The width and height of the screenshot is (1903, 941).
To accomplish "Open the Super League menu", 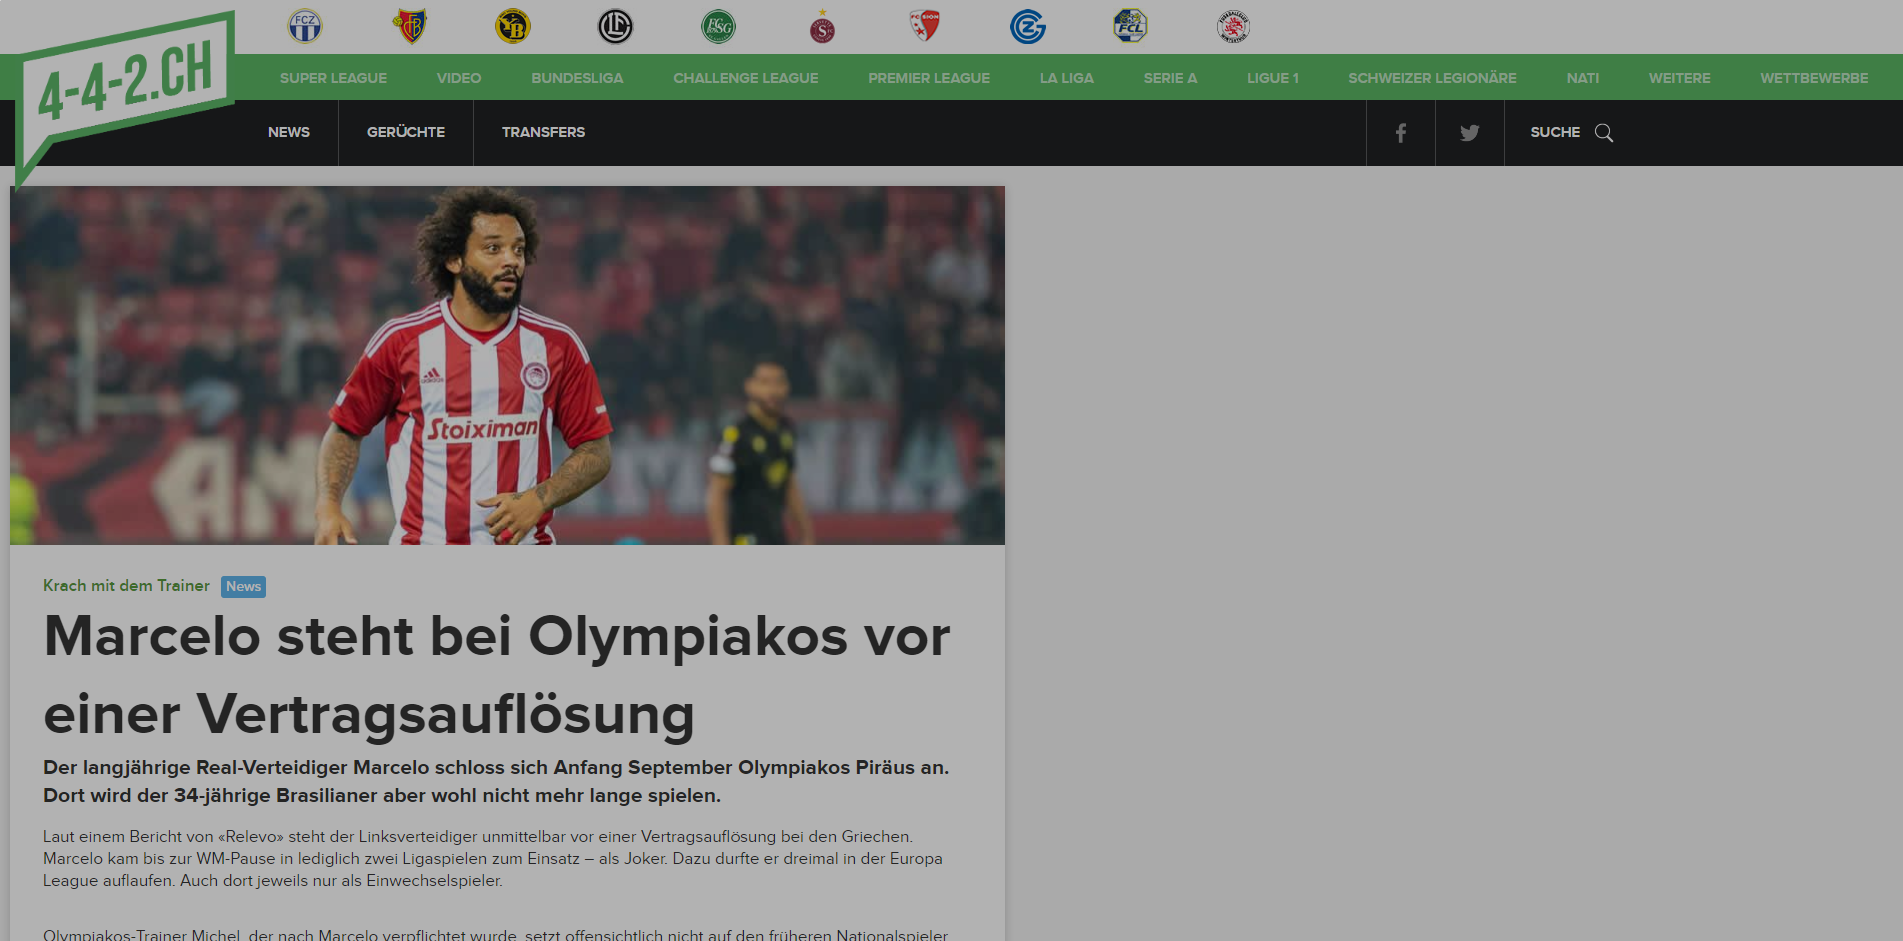I will point(333,78).
